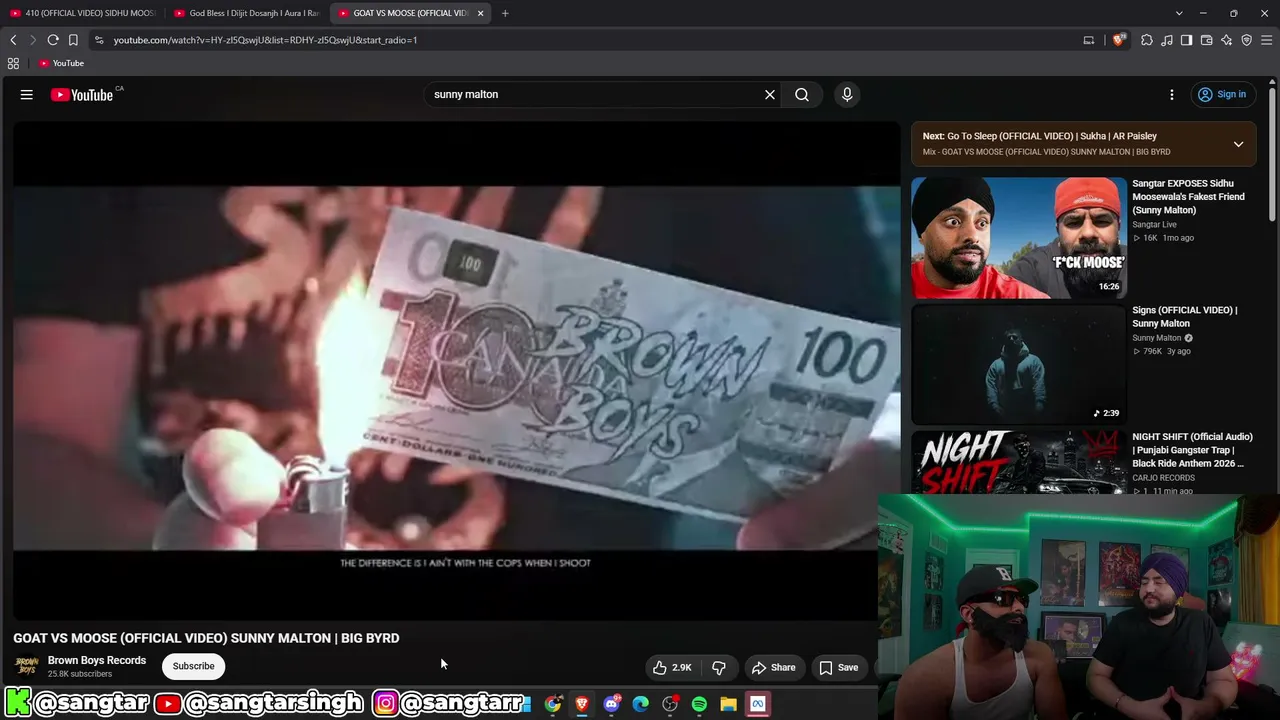Like the video with thumbs up
Viewport: 1280px width, 720px height.
pyautogui.click(x=673, y=667)
